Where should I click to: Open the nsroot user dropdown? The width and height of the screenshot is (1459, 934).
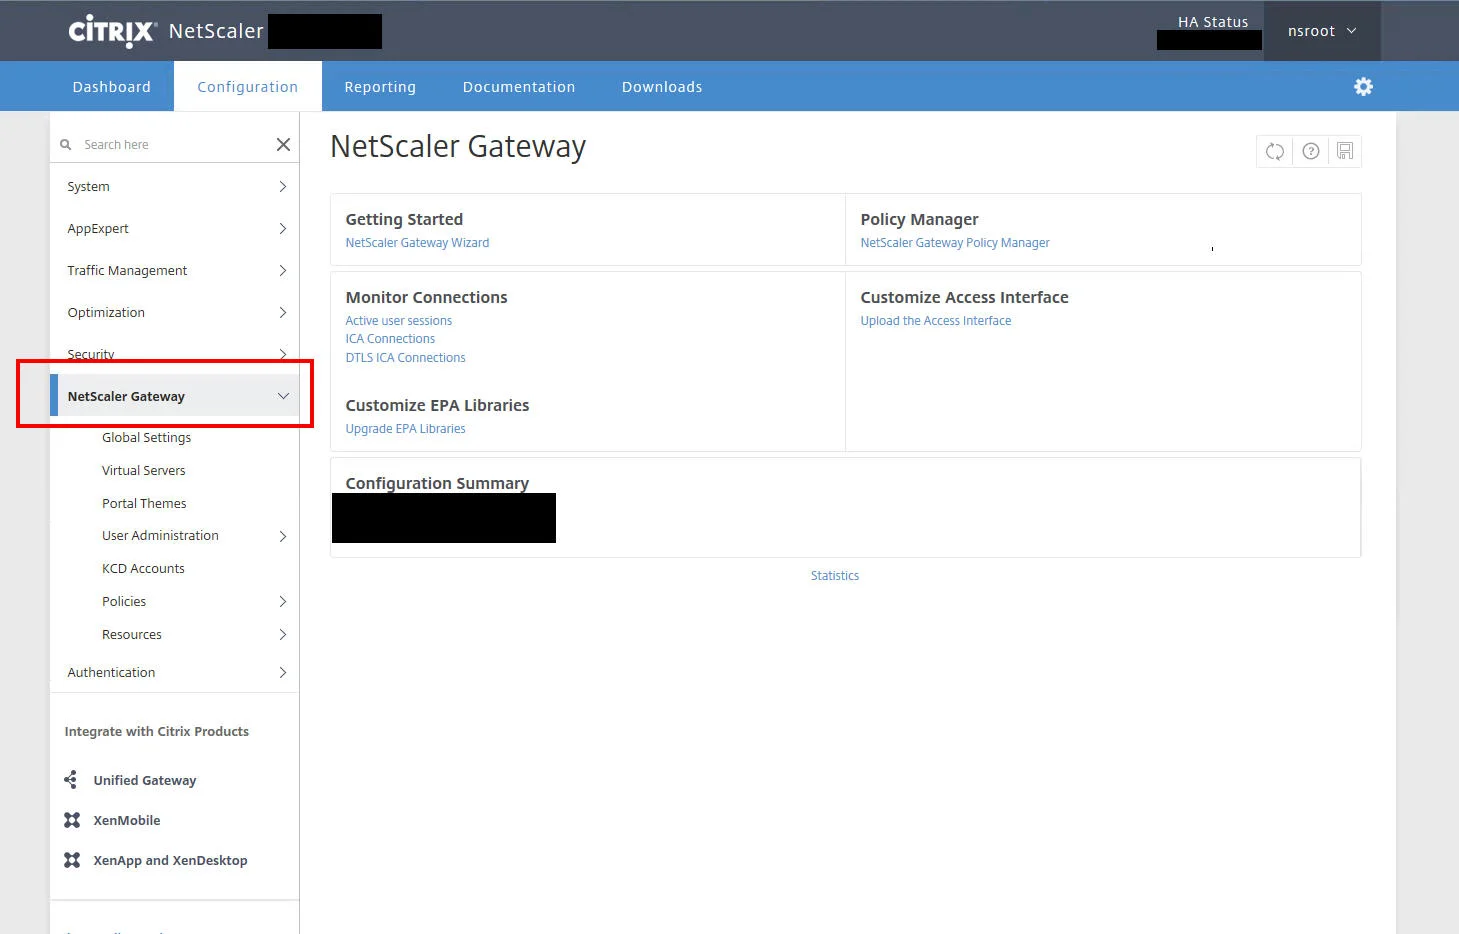(1322, 31)
